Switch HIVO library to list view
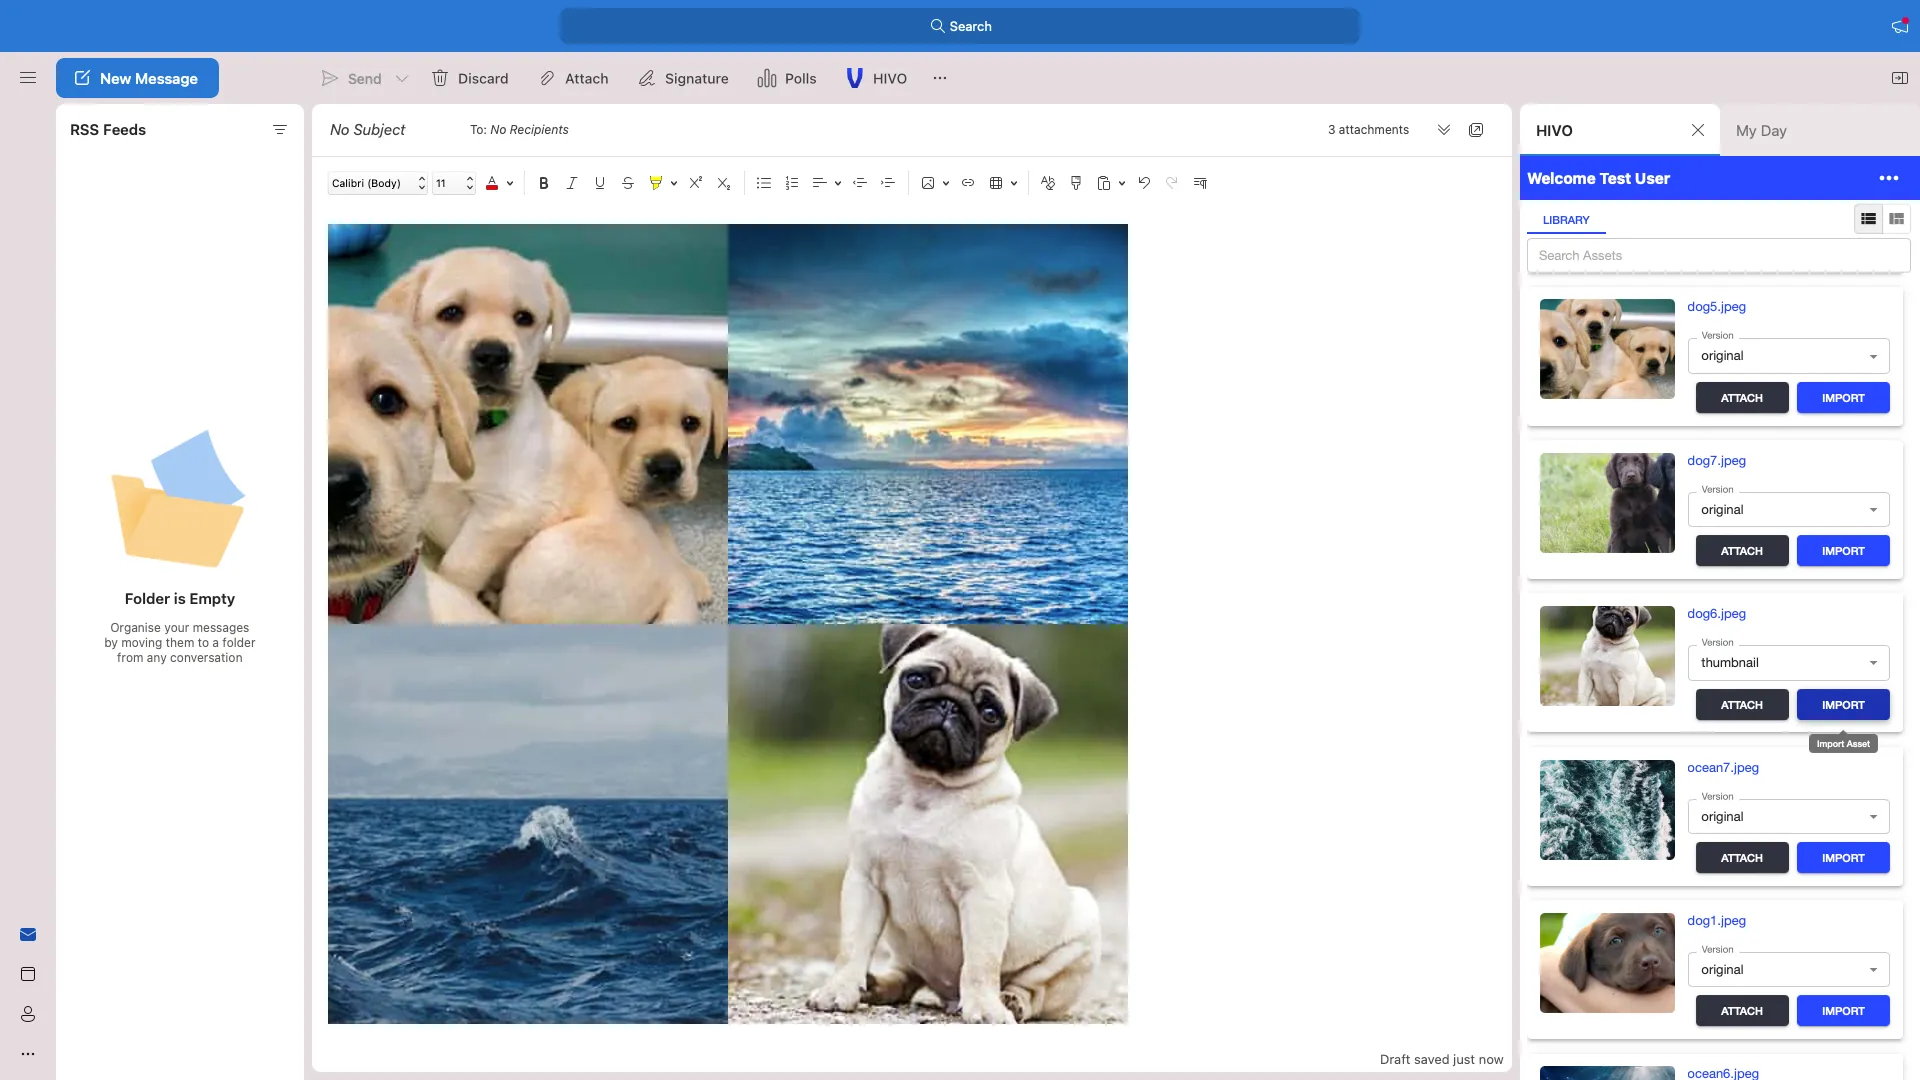Screen dimensions: 1920x1080 1868,219
